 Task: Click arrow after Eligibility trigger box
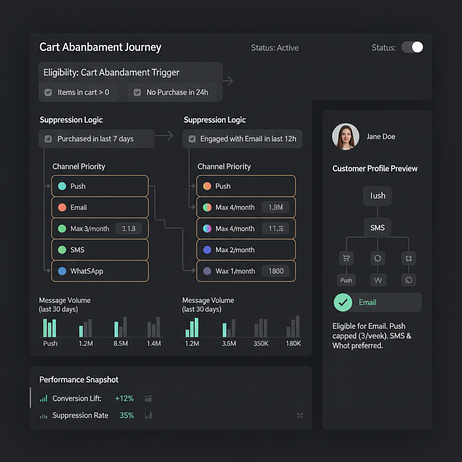point(228,81)
